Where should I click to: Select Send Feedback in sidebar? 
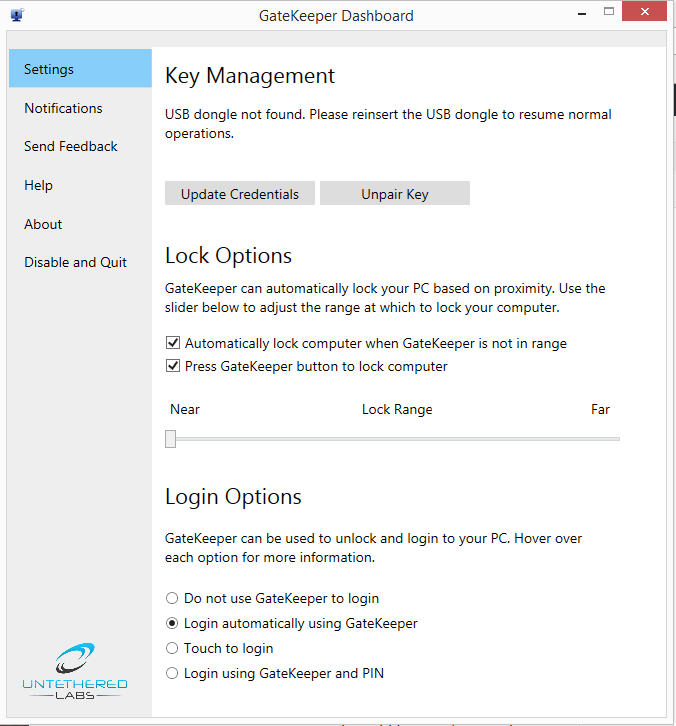[71, 146]
